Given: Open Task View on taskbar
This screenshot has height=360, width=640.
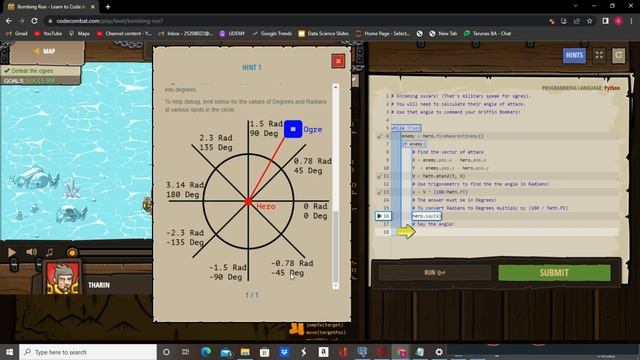Looking at the screenshot, I should (185, 352).
